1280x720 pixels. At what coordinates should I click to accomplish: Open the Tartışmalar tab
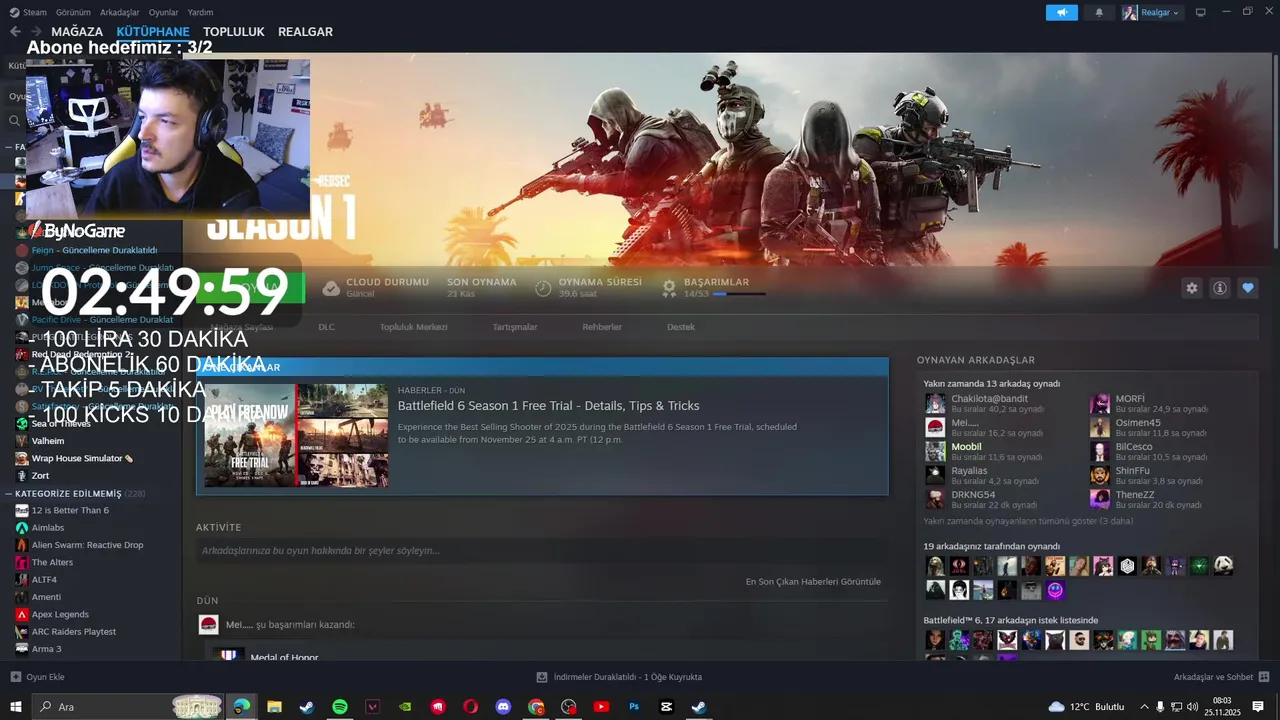point(515,327)
